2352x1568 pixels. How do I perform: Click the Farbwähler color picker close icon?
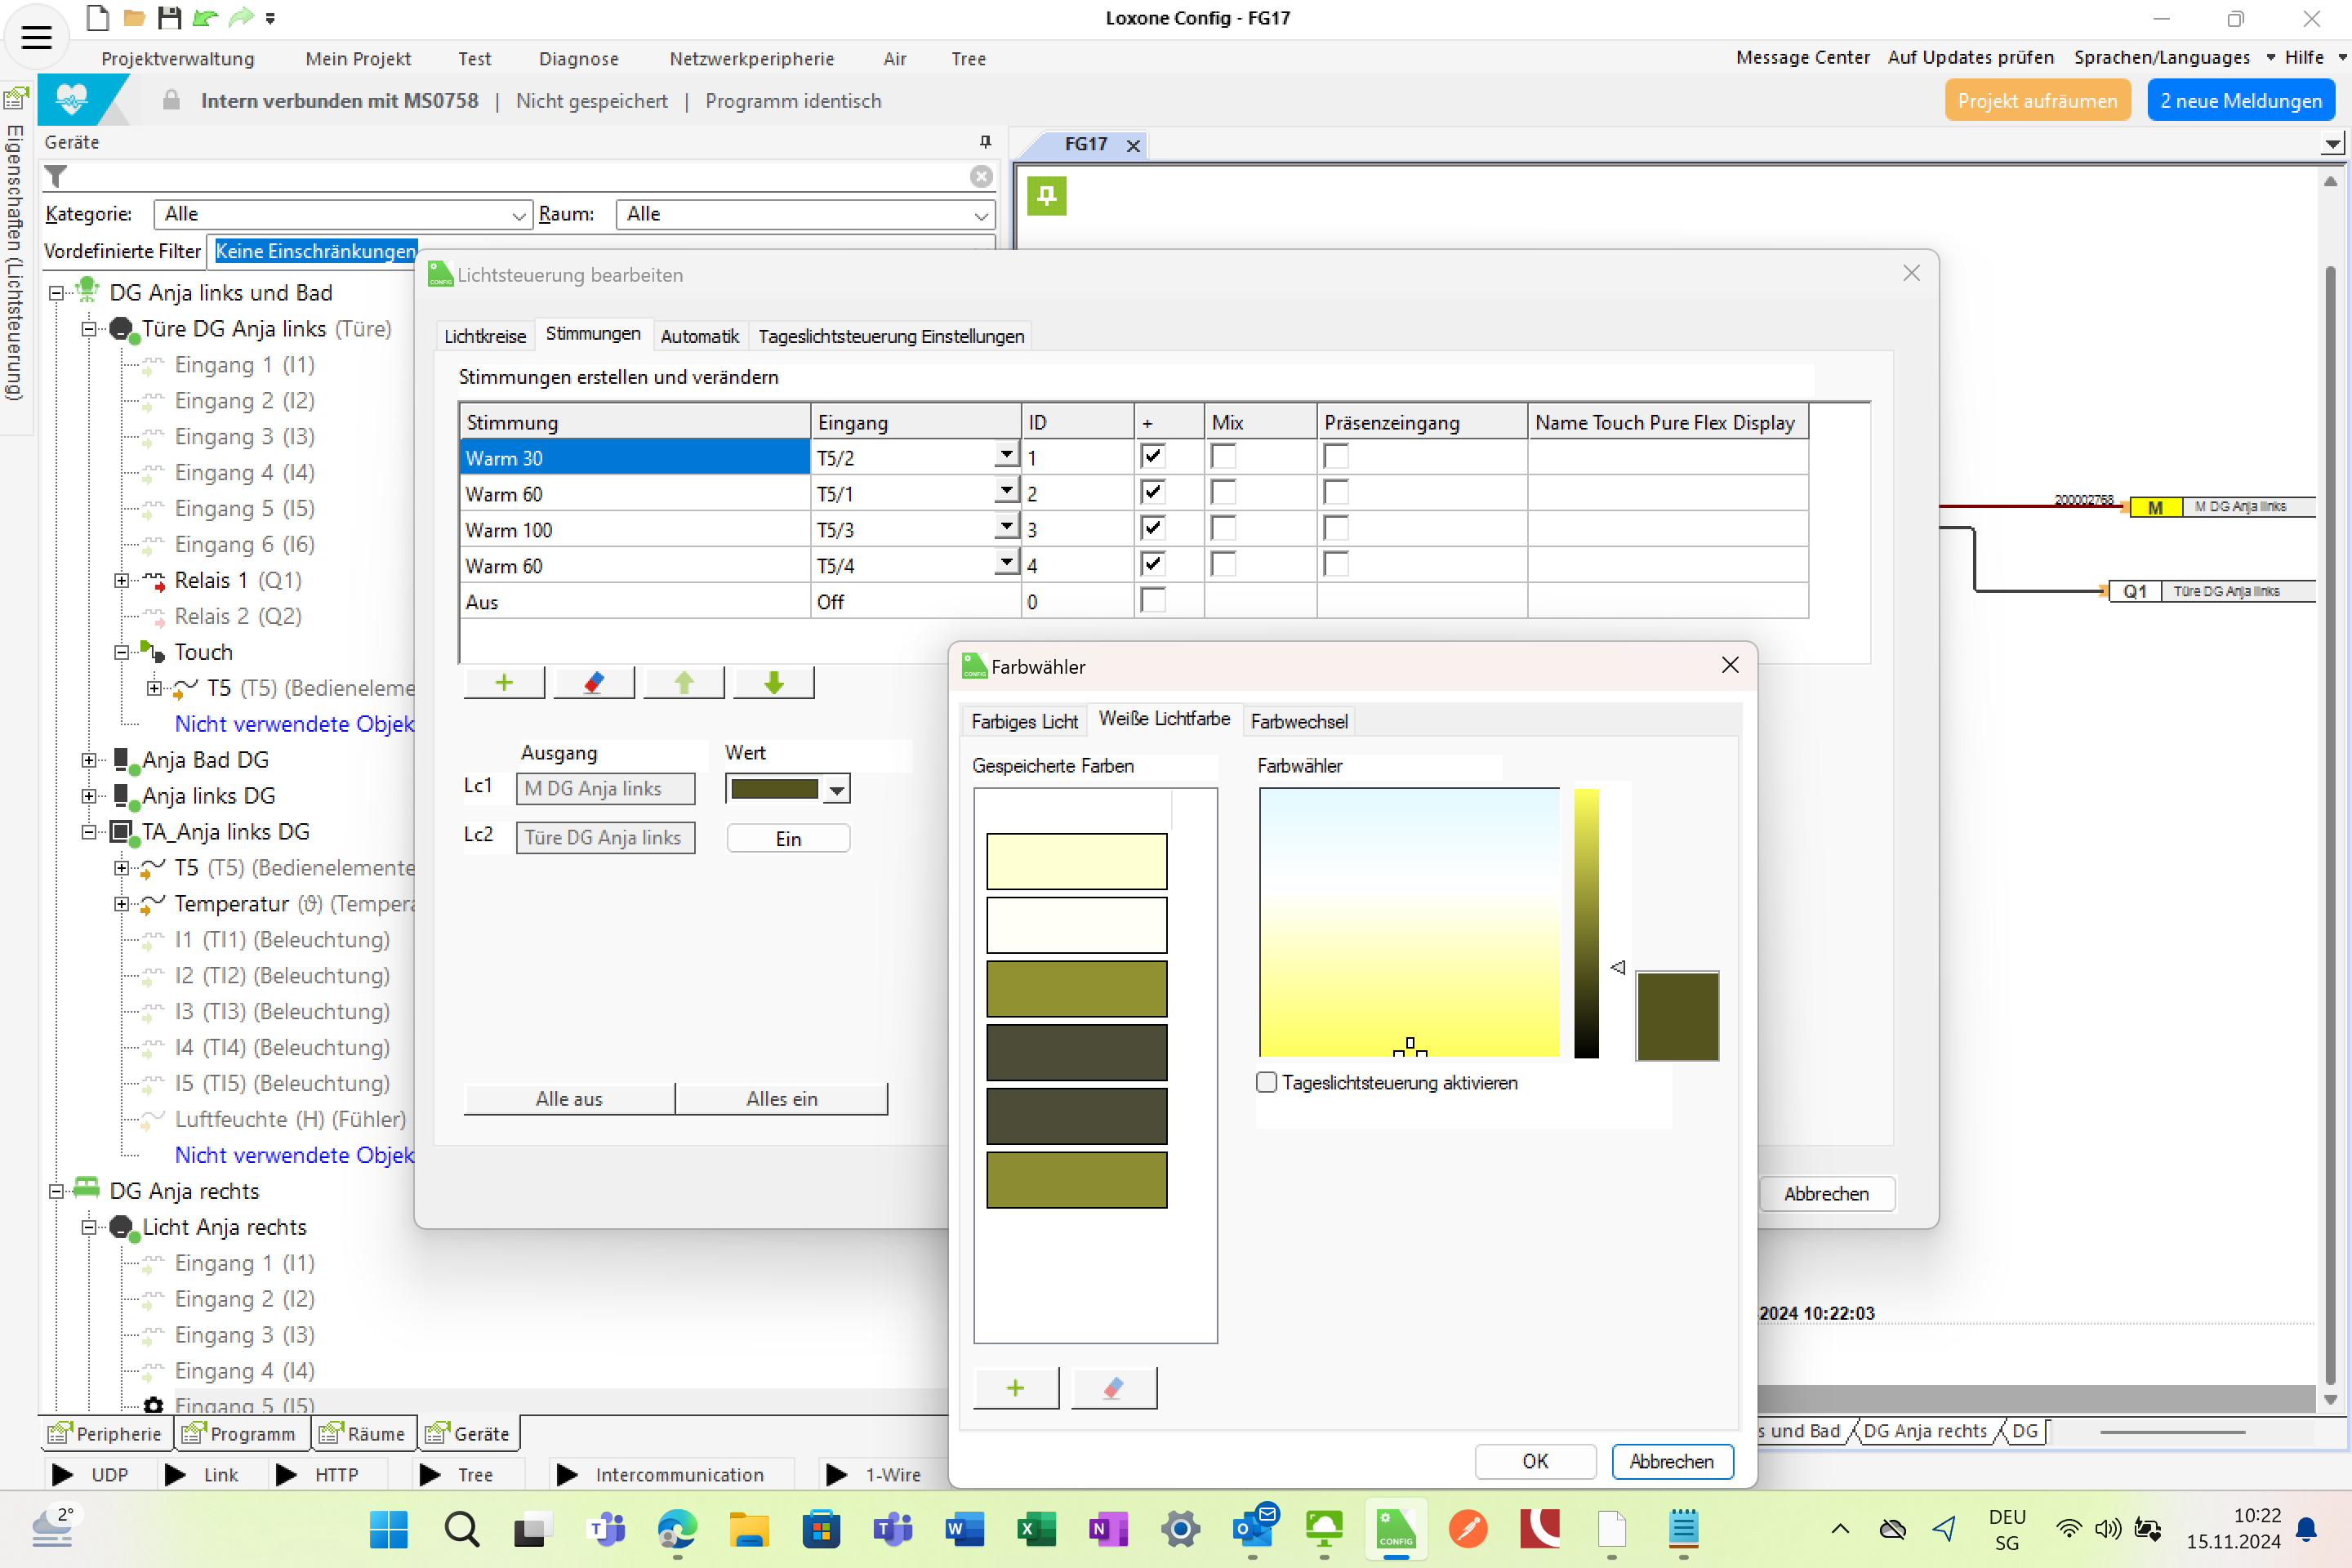tap(1731, 665)
